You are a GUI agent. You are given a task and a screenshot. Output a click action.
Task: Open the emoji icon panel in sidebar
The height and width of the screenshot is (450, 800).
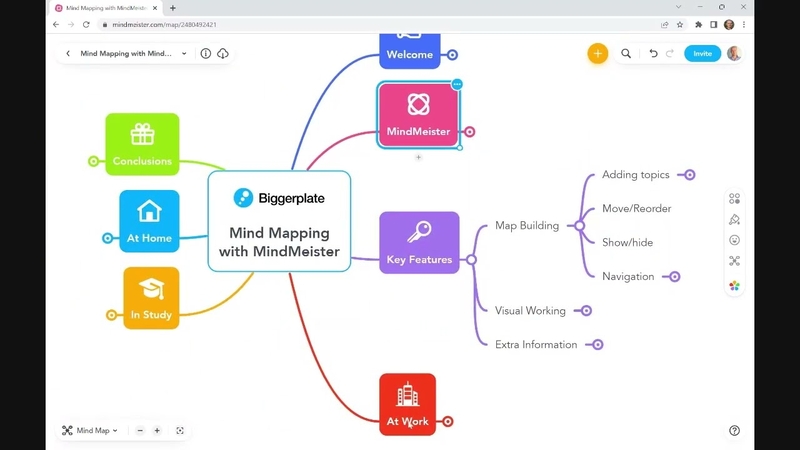(x=734, y=240)
